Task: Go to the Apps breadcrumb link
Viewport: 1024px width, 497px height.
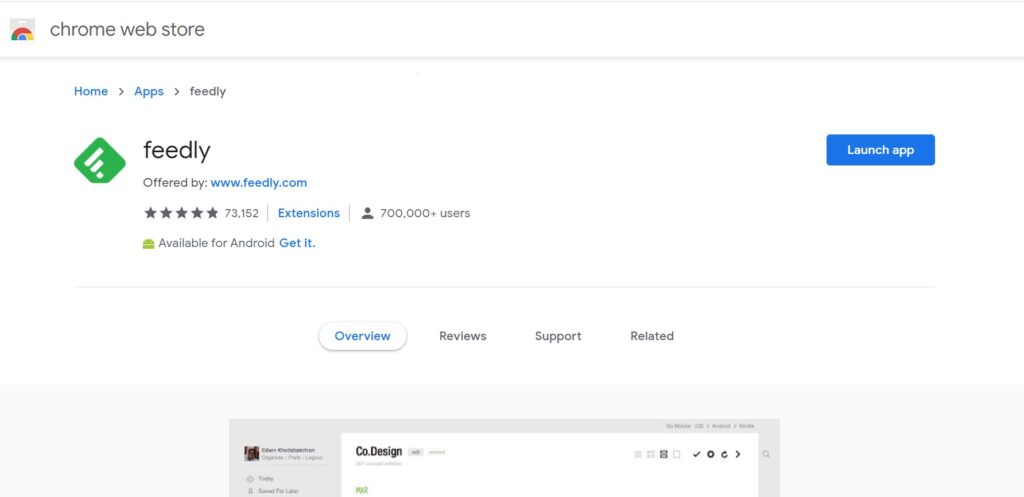Action: (x=149, y=91)
